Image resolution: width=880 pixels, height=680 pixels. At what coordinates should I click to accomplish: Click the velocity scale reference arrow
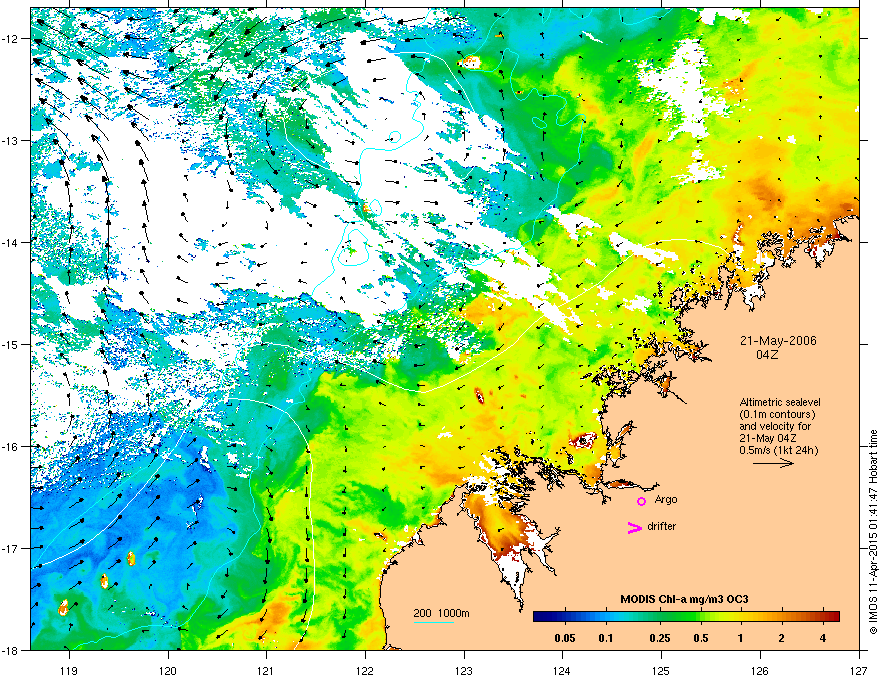[x=773, y=463]
